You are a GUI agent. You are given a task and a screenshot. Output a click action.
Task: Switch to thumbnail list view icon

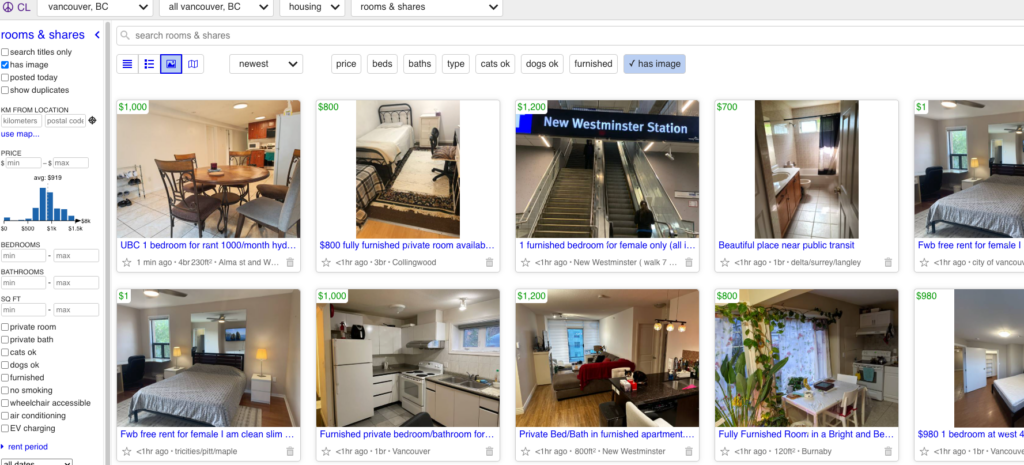149,64
